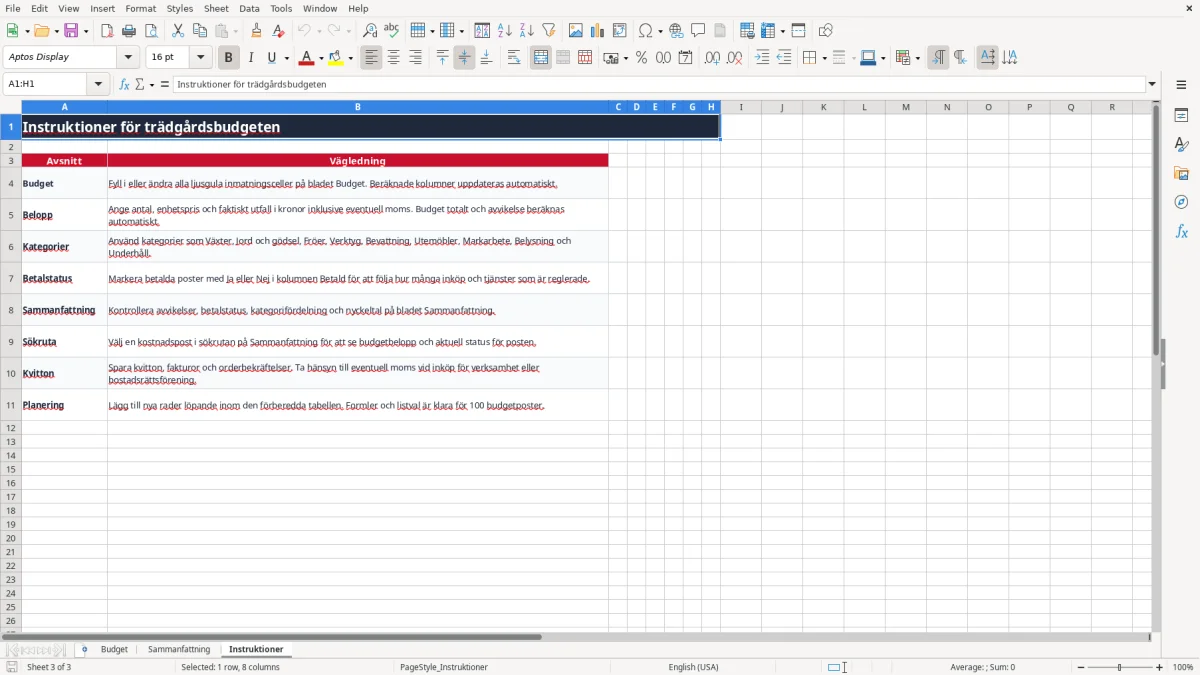This screenshot has width=1200, height=675.
Task: Open the Function Wizard
Action: point(124,85)
